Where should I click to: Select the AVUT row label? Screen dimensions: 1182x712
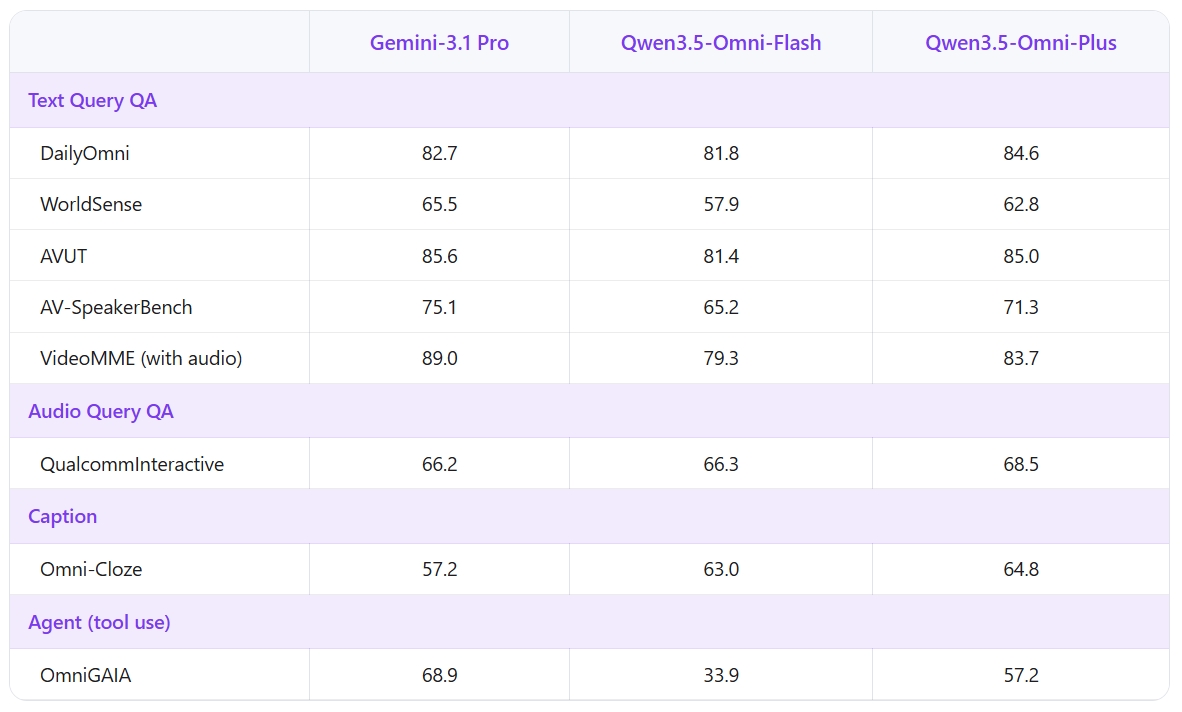click(x=64, y=256)
